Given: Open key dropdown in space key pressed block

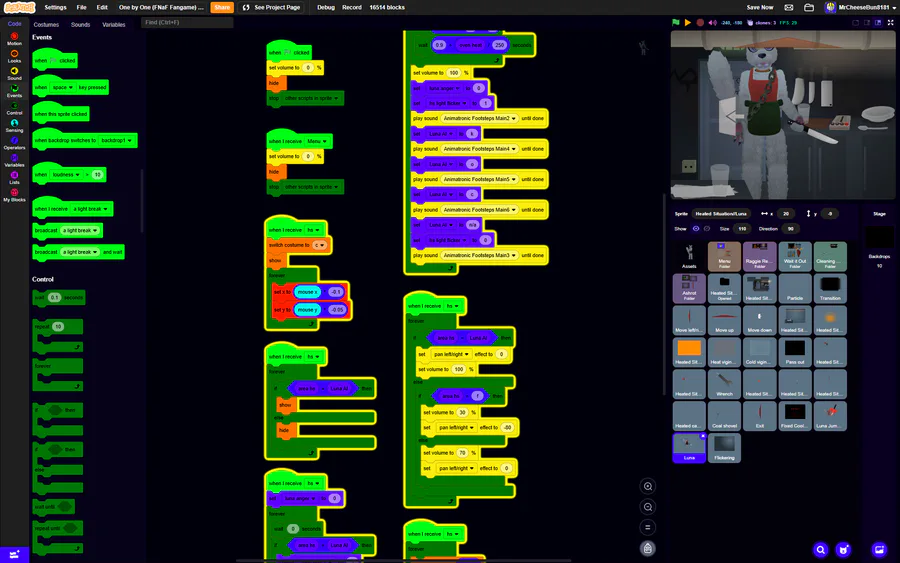Looking at the screenshot, I should (63, 88).
